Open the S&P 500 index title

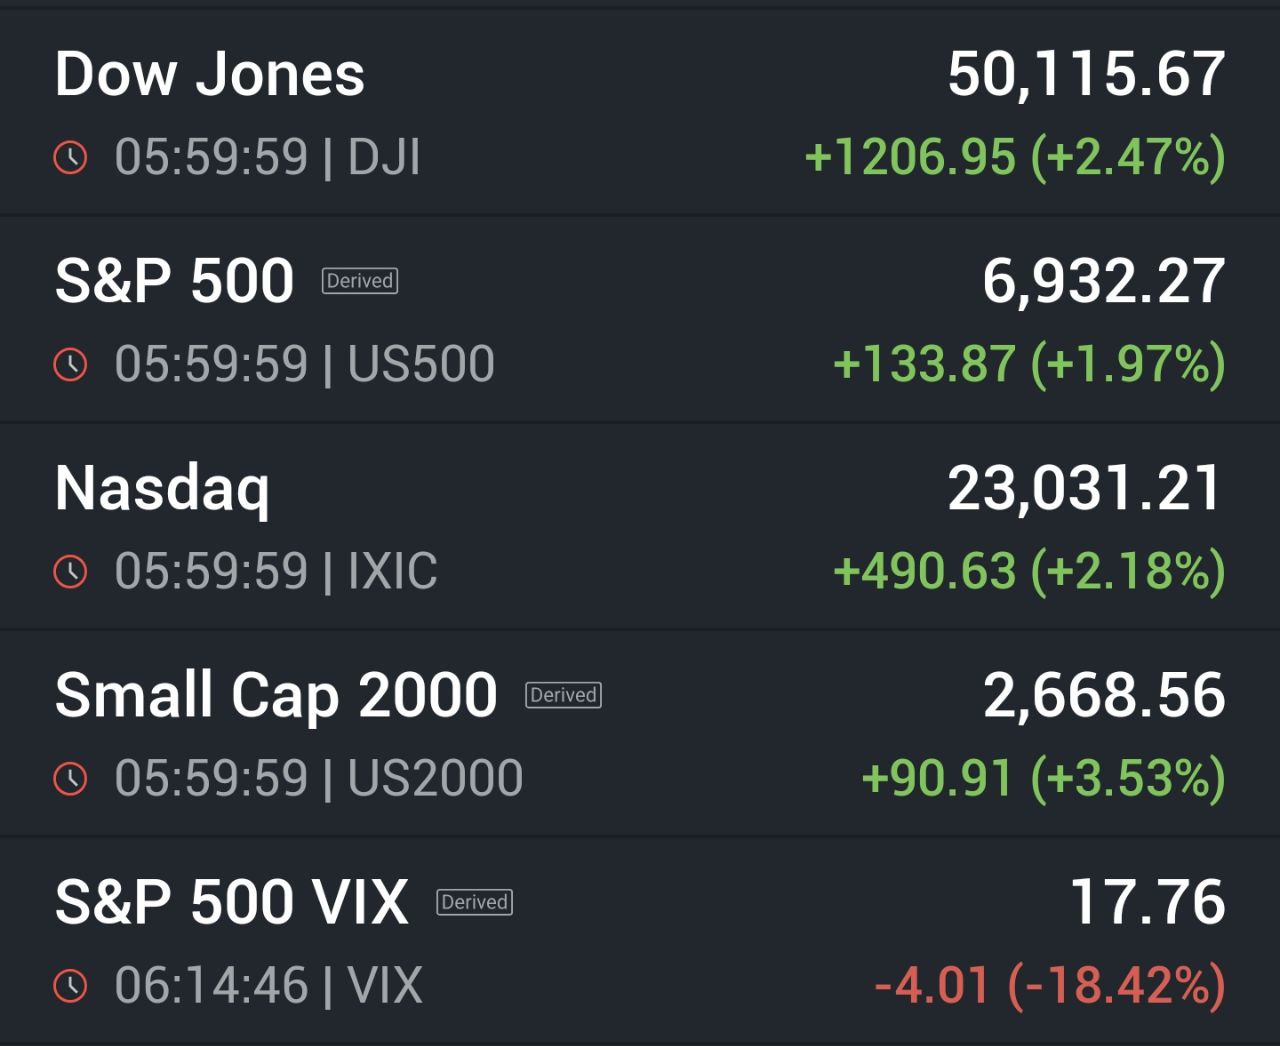tap(174, 281)
